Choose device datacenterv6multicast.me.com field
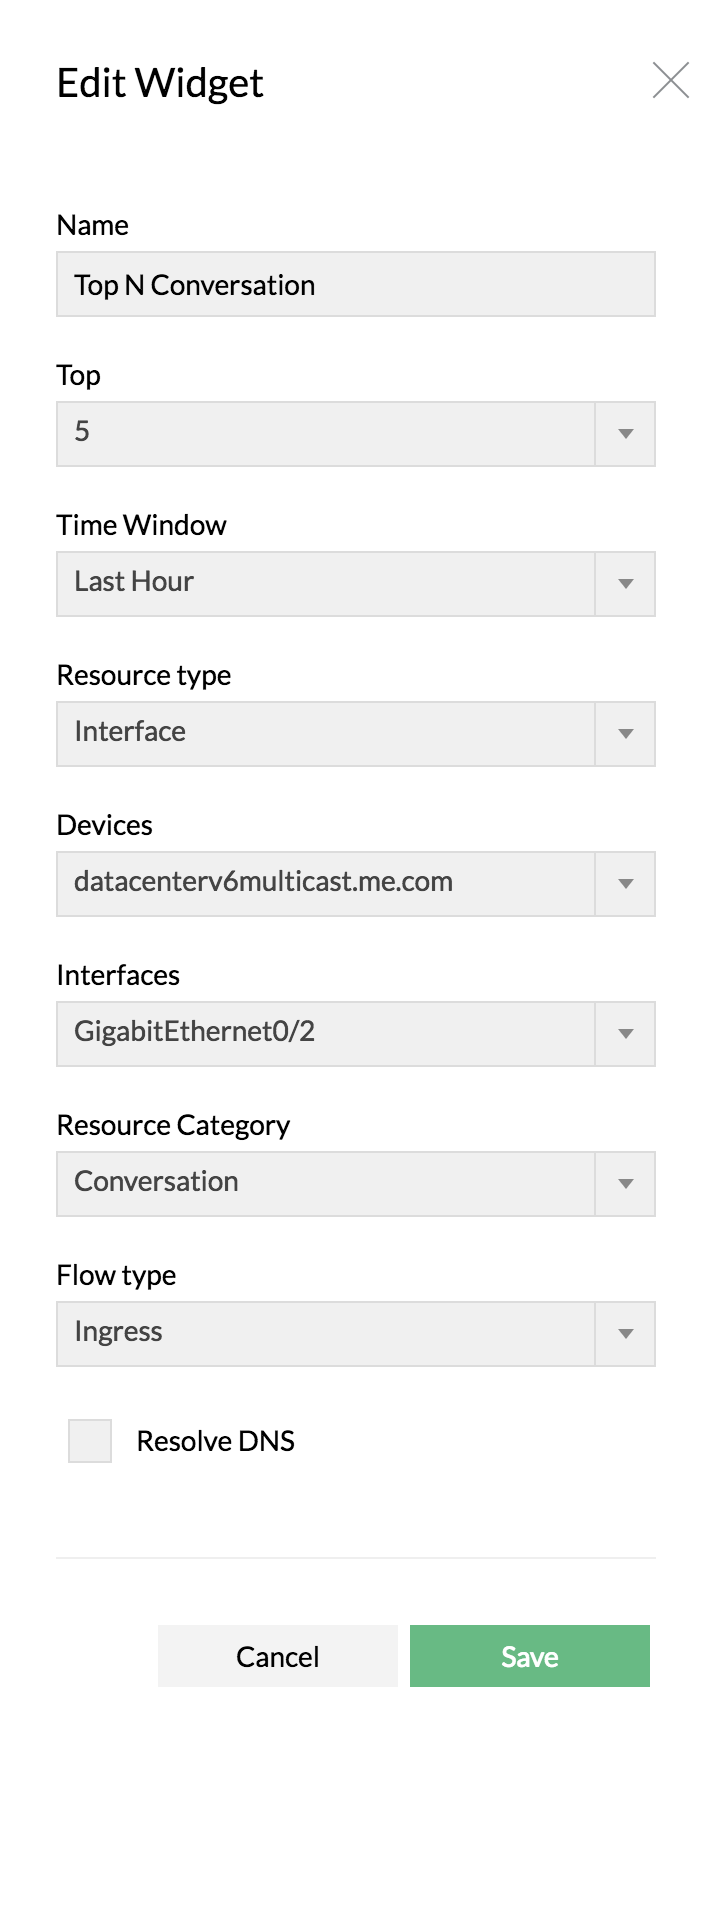Screen dimensions: 716x1927 coord(325,884)
